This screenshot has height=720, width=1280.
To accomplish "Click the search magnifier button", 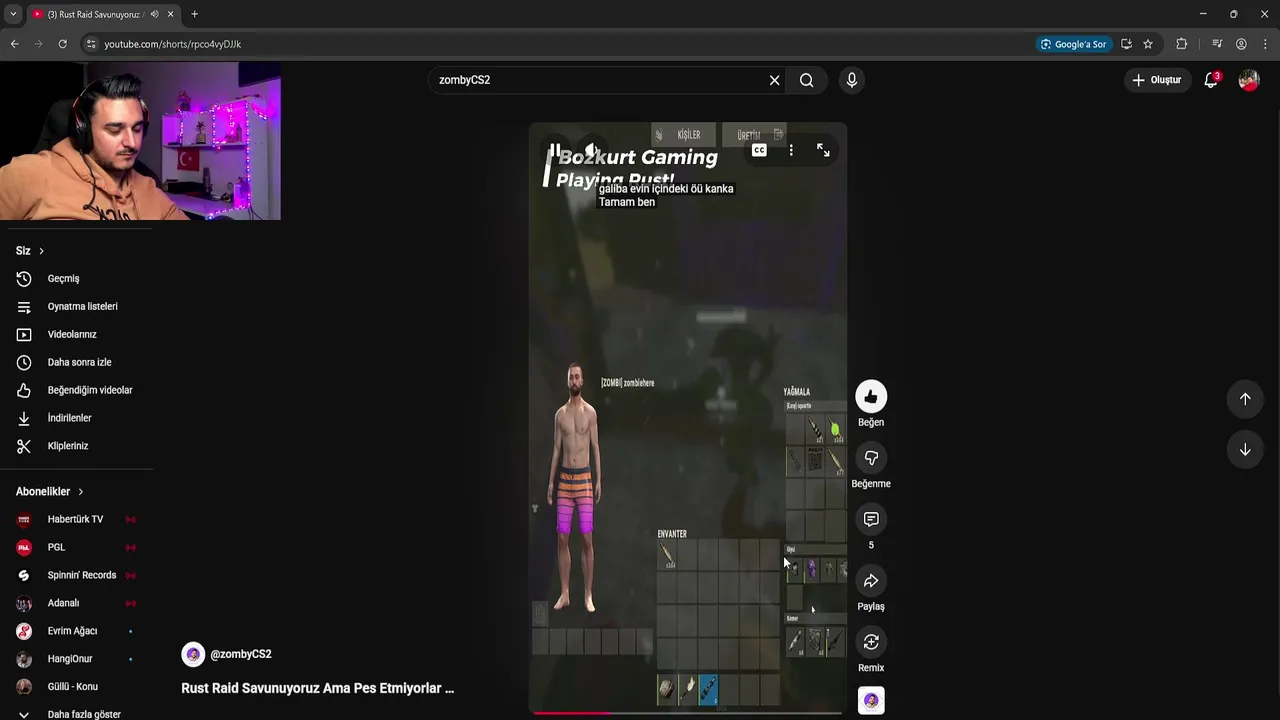I will [806, 80].
